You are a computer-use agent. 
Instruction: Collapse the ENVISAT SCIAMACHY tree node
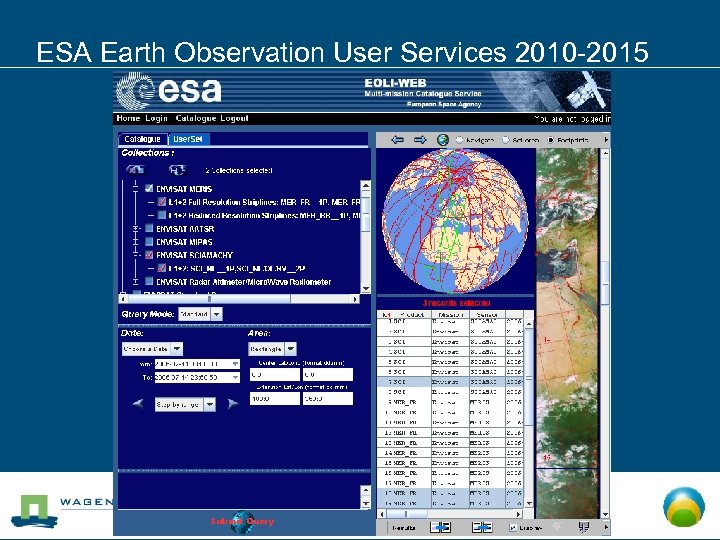pos(135,254)
